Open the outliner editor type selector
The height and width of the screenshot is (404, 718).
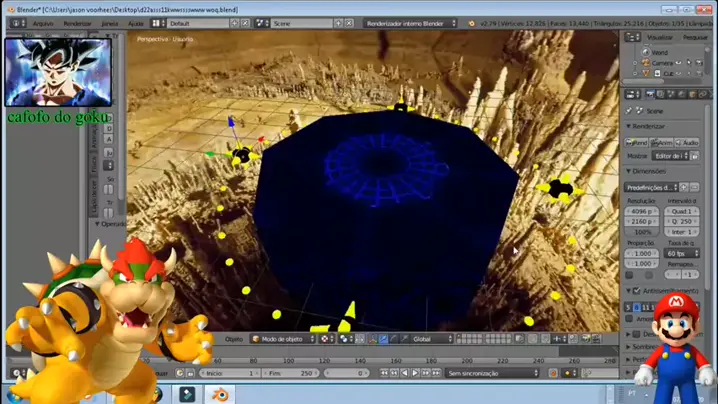click(x=632, y=38)
